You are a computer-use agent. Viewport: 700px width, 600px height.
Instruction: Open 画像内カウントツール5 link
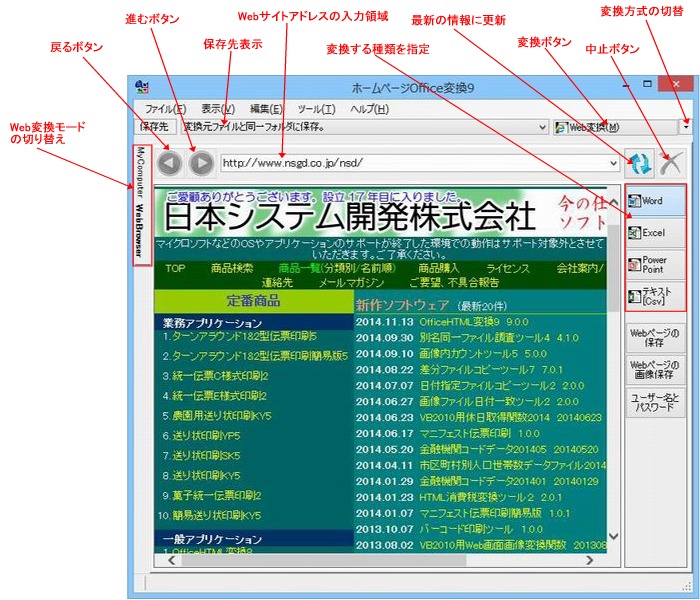tap(483, 354)
